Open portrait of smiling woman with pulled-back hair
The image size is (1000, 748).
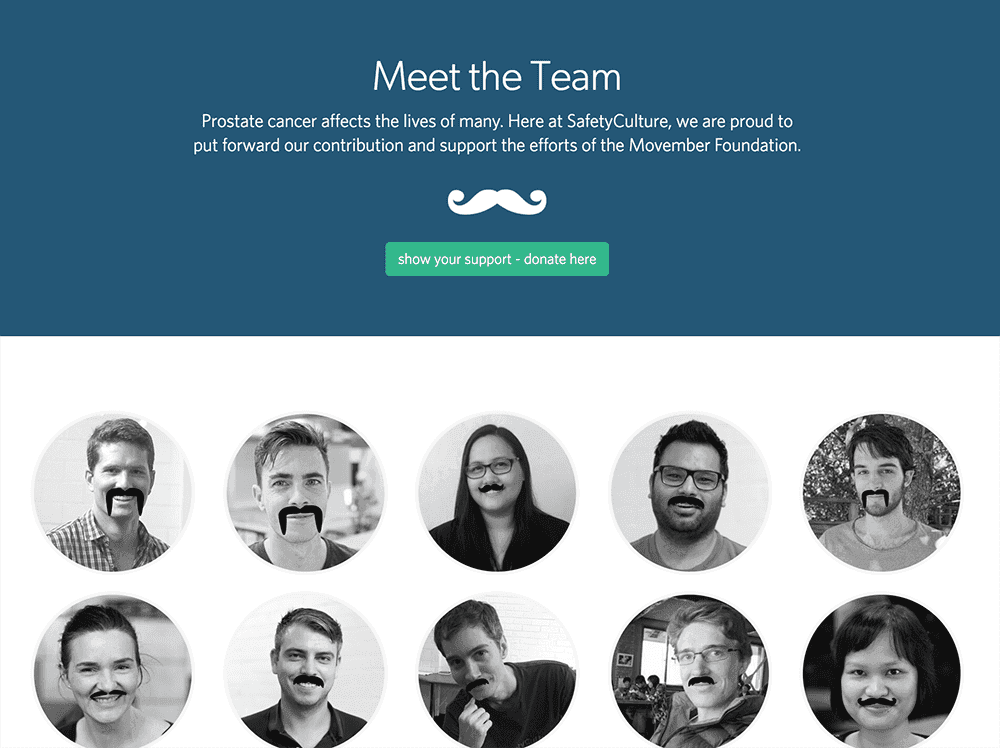113,671
